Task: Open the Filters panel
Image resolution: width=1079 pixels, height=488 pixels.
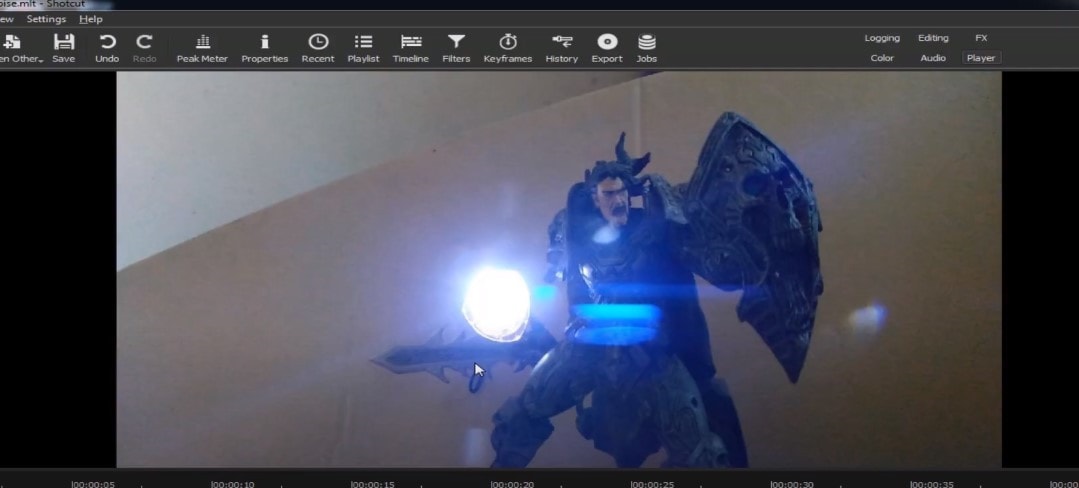Action: (x=456, y=49)
